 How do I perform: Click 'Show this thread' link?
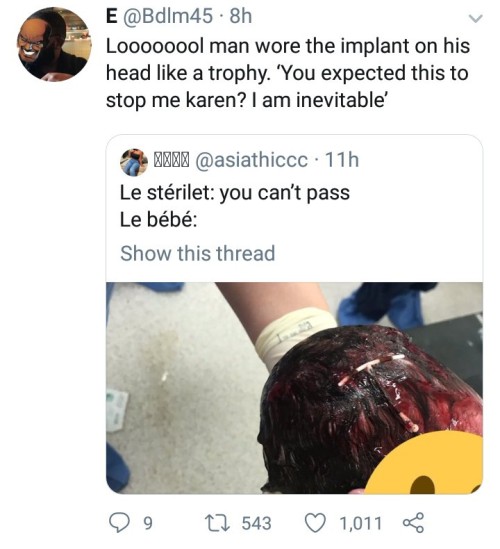click(197, 253)
